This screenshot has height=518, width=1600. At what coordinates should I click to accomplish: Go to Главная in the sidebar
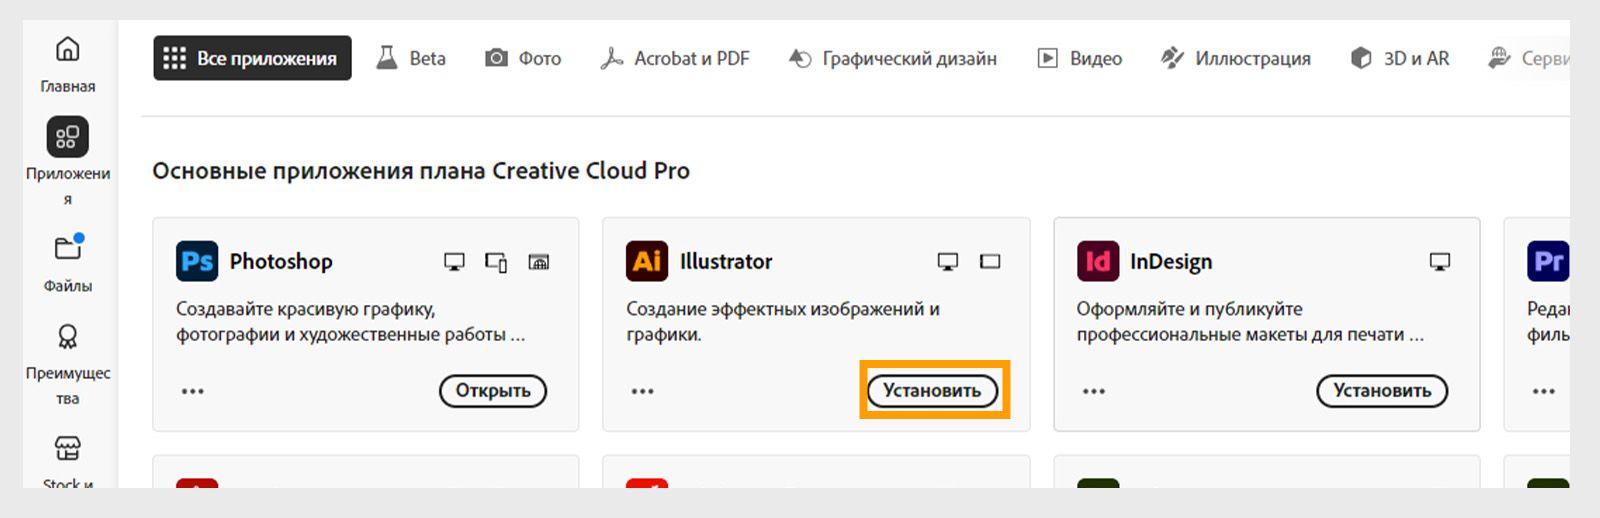point(67,64)
